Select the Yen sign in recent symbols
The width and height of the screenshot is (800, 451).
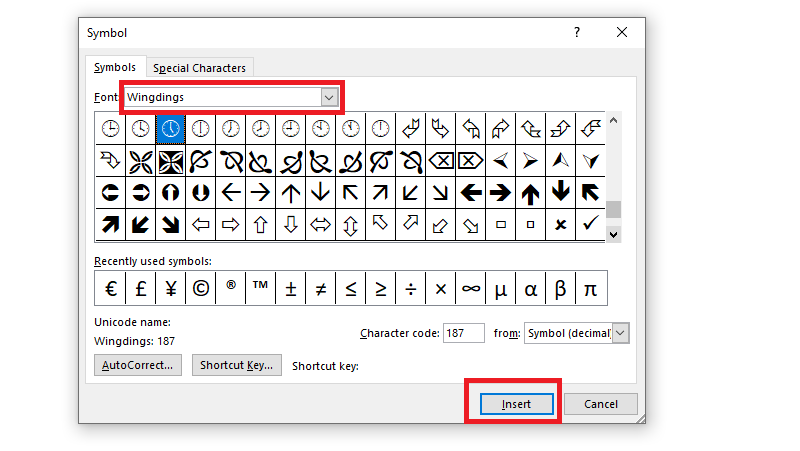pyautogui.click(x=171, y=289)
